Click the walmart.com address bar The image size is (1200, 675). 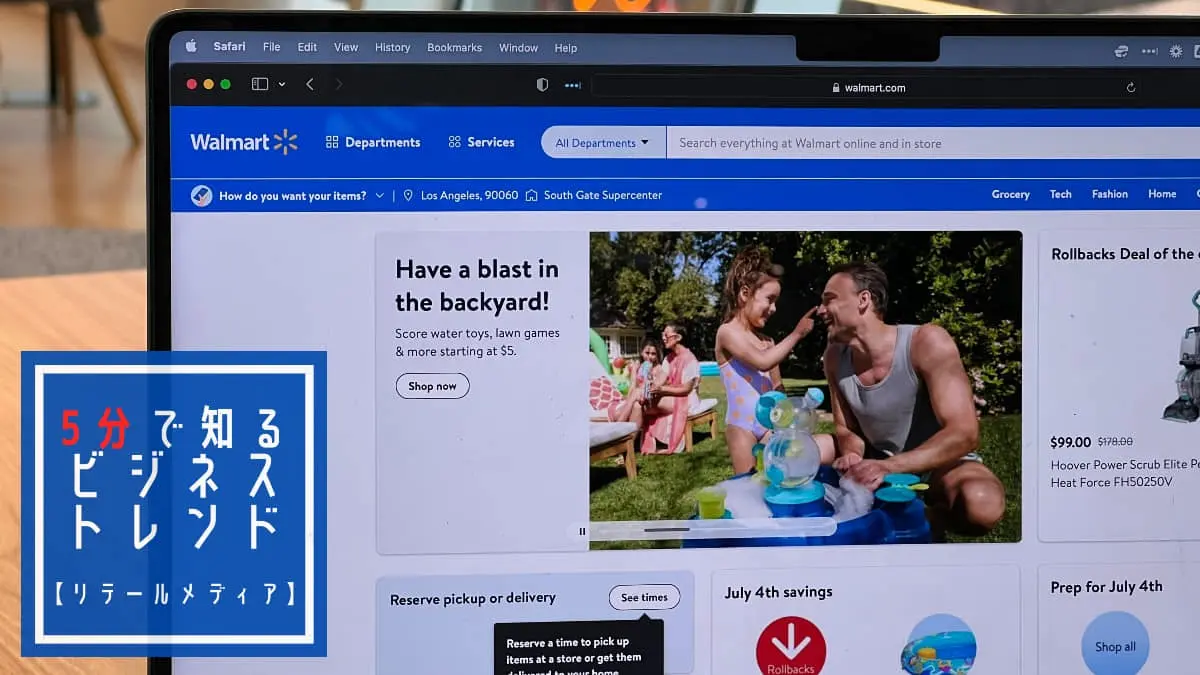868,88
